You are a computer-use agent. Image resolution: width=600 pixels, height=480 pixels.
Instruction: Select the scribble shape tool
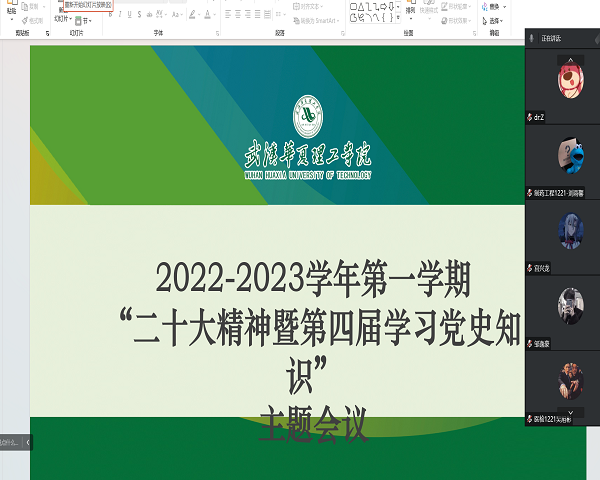pyautogui.click(x=361, y=17)
